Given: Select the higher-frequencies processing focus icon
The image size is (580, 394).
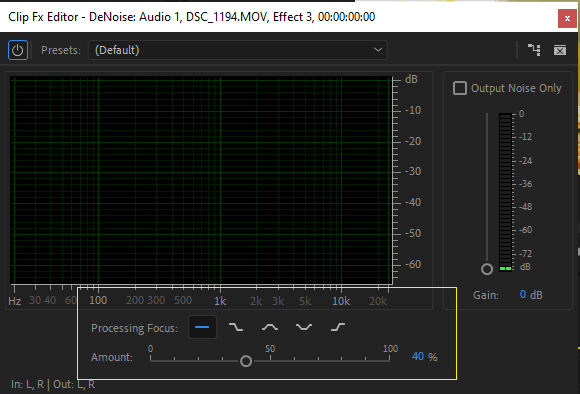Looking at the screenshot, I should coord(338,327).
